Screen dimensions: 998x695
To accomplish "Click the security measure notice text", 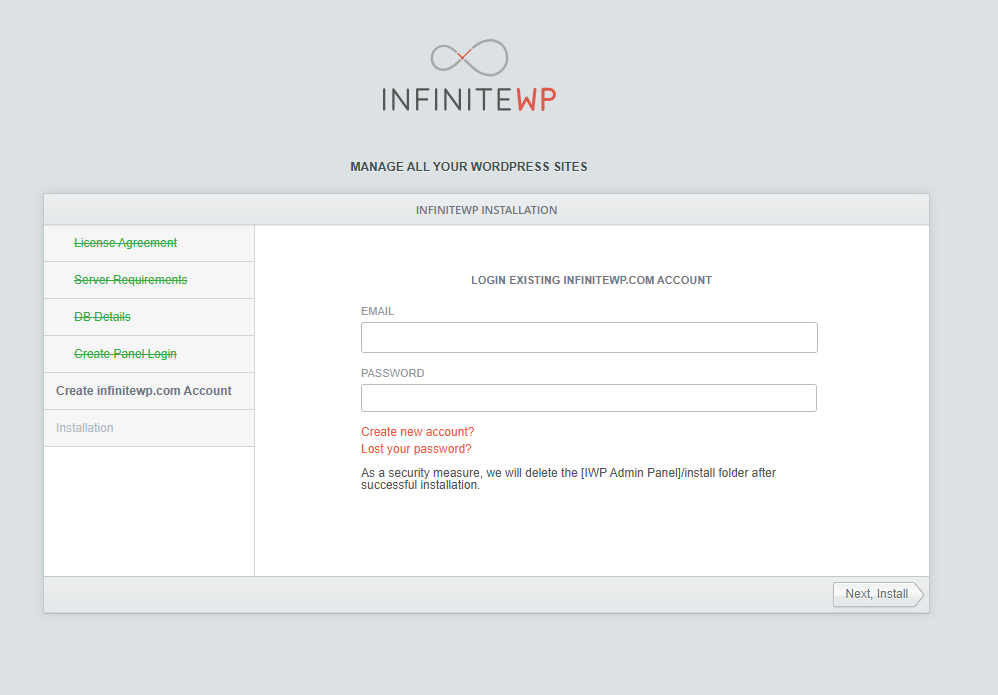I will point(568,479).
